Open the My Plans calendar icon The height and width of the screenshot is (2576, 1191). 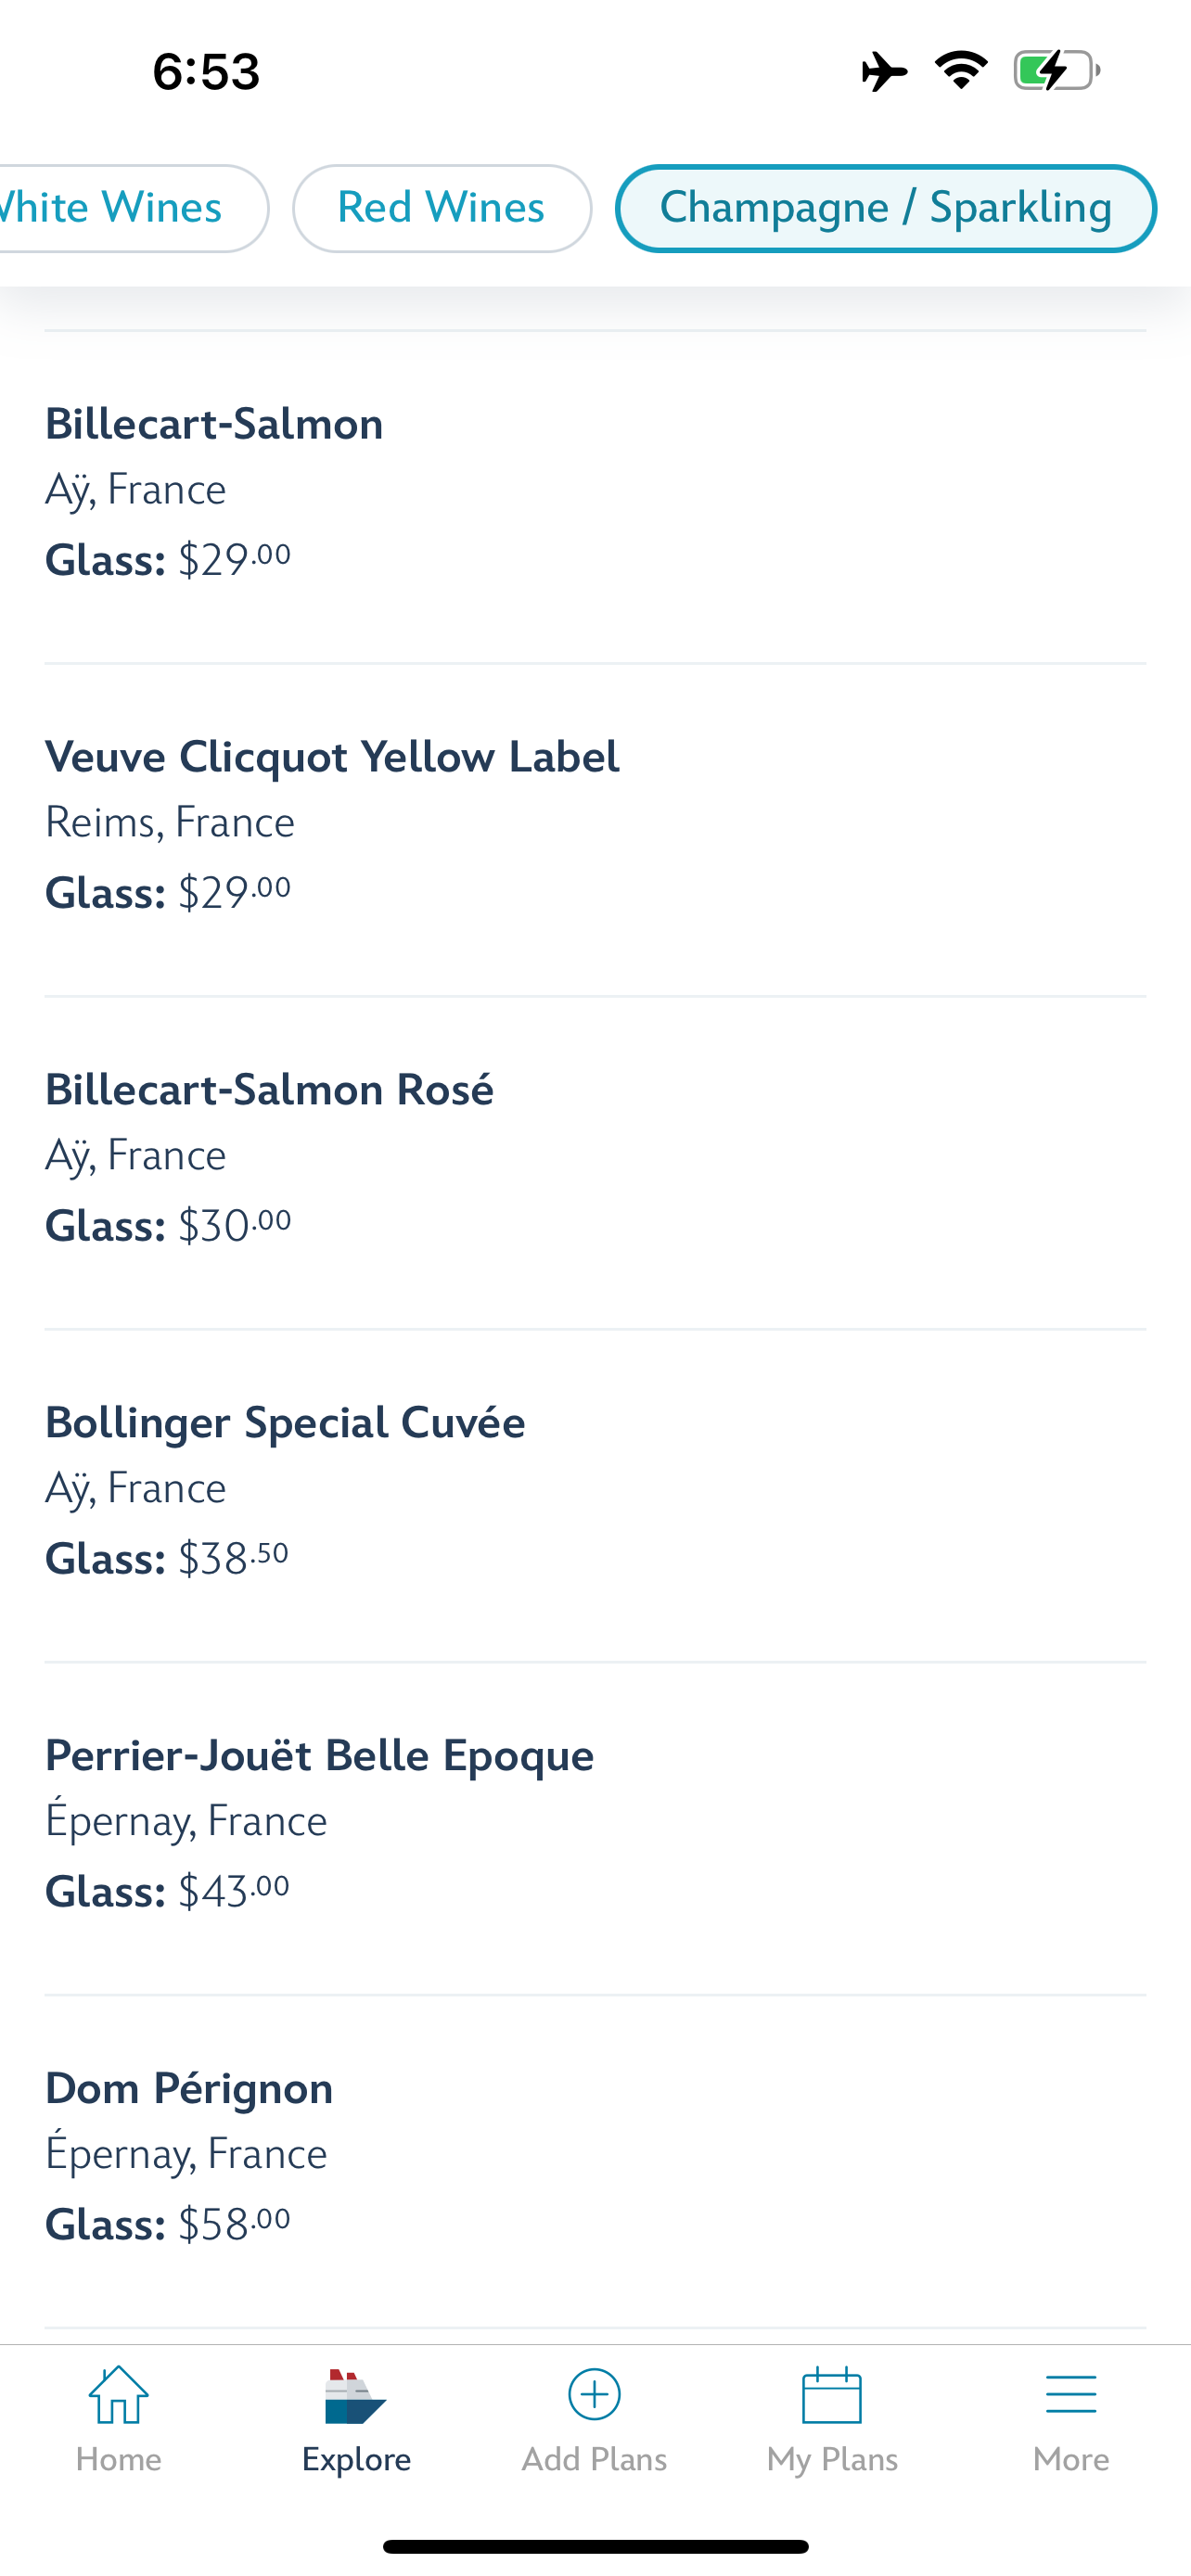[x=832, y=2395]
